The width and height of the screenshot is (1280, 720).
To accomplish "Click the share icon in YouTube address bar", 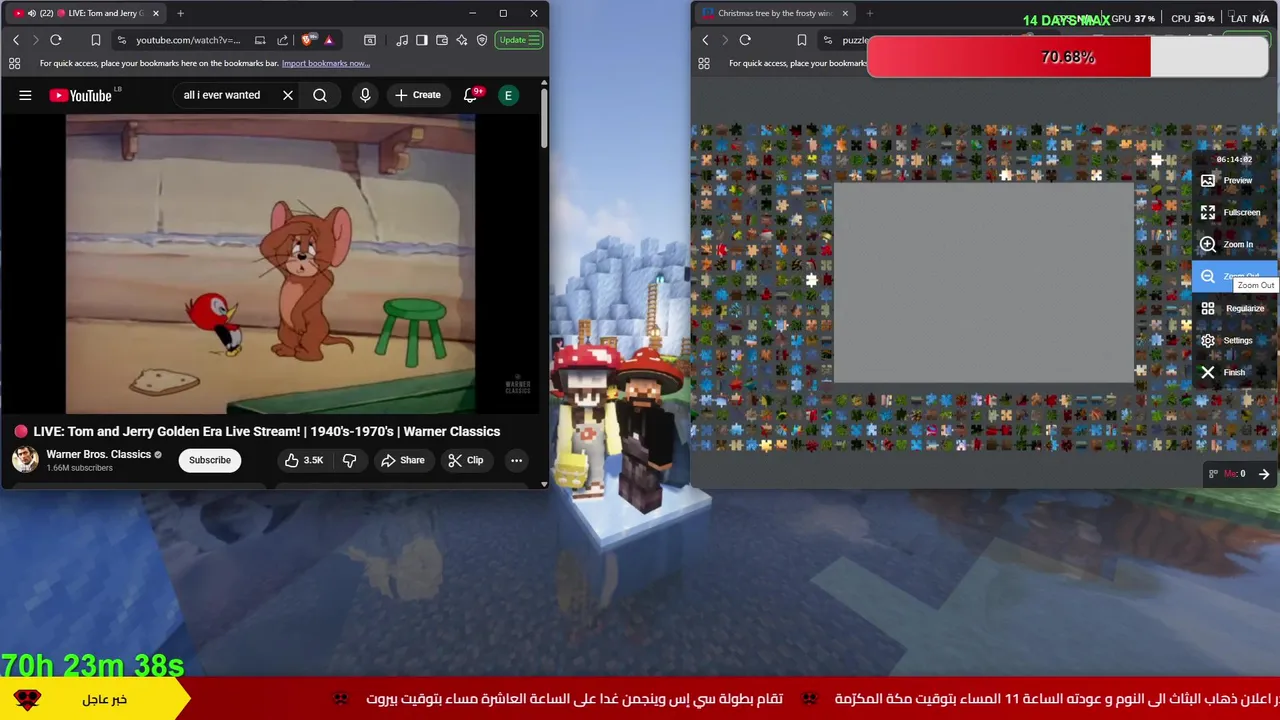I will tap(282, 40).
